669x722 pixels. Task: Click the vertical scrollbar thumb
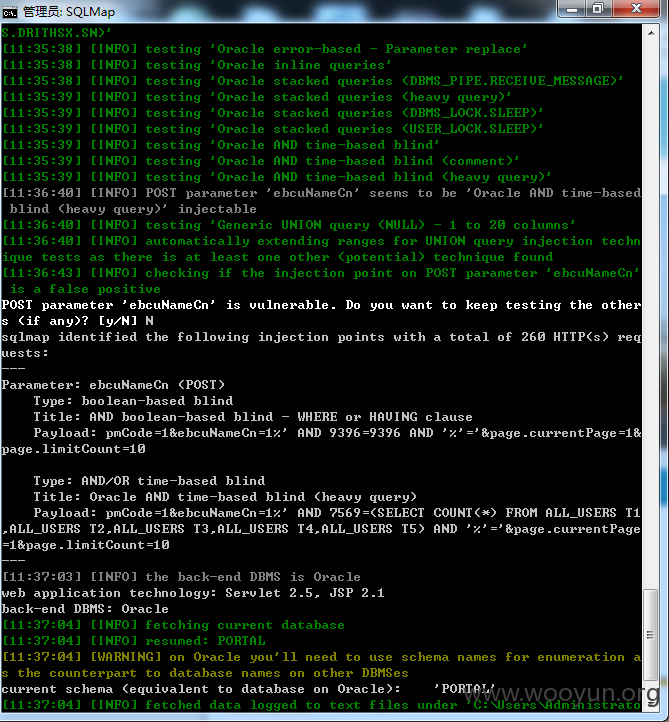(x=650, y=635)
